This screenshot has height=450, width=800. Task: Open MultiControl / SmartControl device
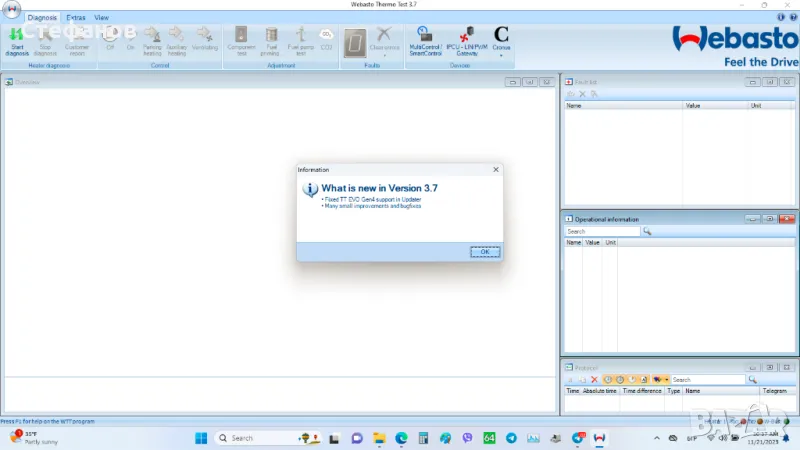(x=425, y=41)
